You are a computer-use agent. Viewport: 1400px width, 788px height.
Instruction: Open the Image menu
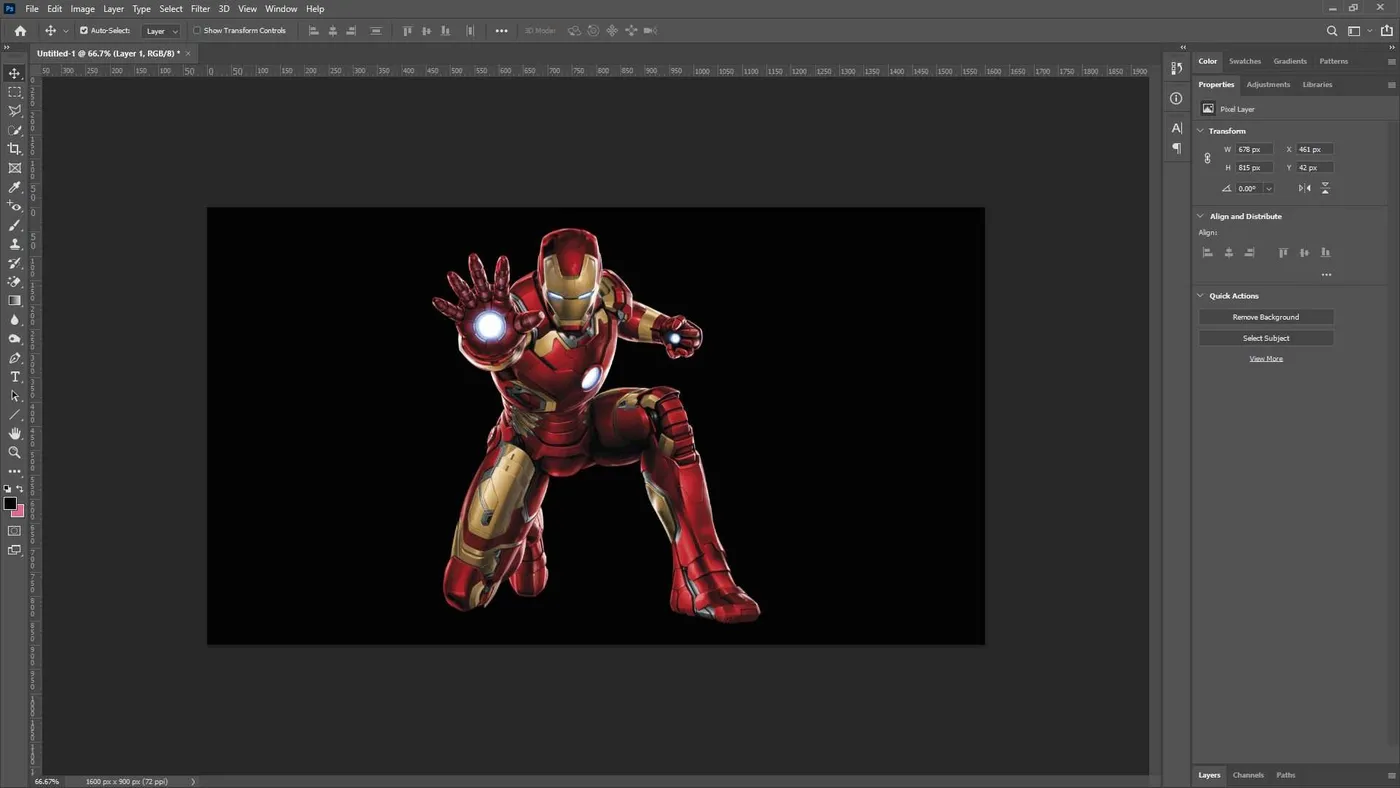point(83,9)
